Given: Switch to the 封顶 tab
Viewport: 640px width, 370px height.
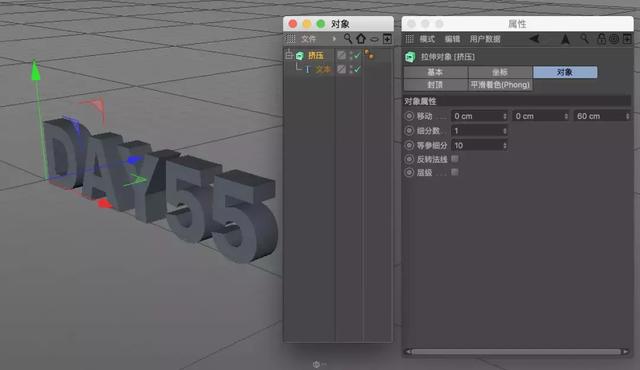Looking at the screenshot, I should click(x=435, y=84).
